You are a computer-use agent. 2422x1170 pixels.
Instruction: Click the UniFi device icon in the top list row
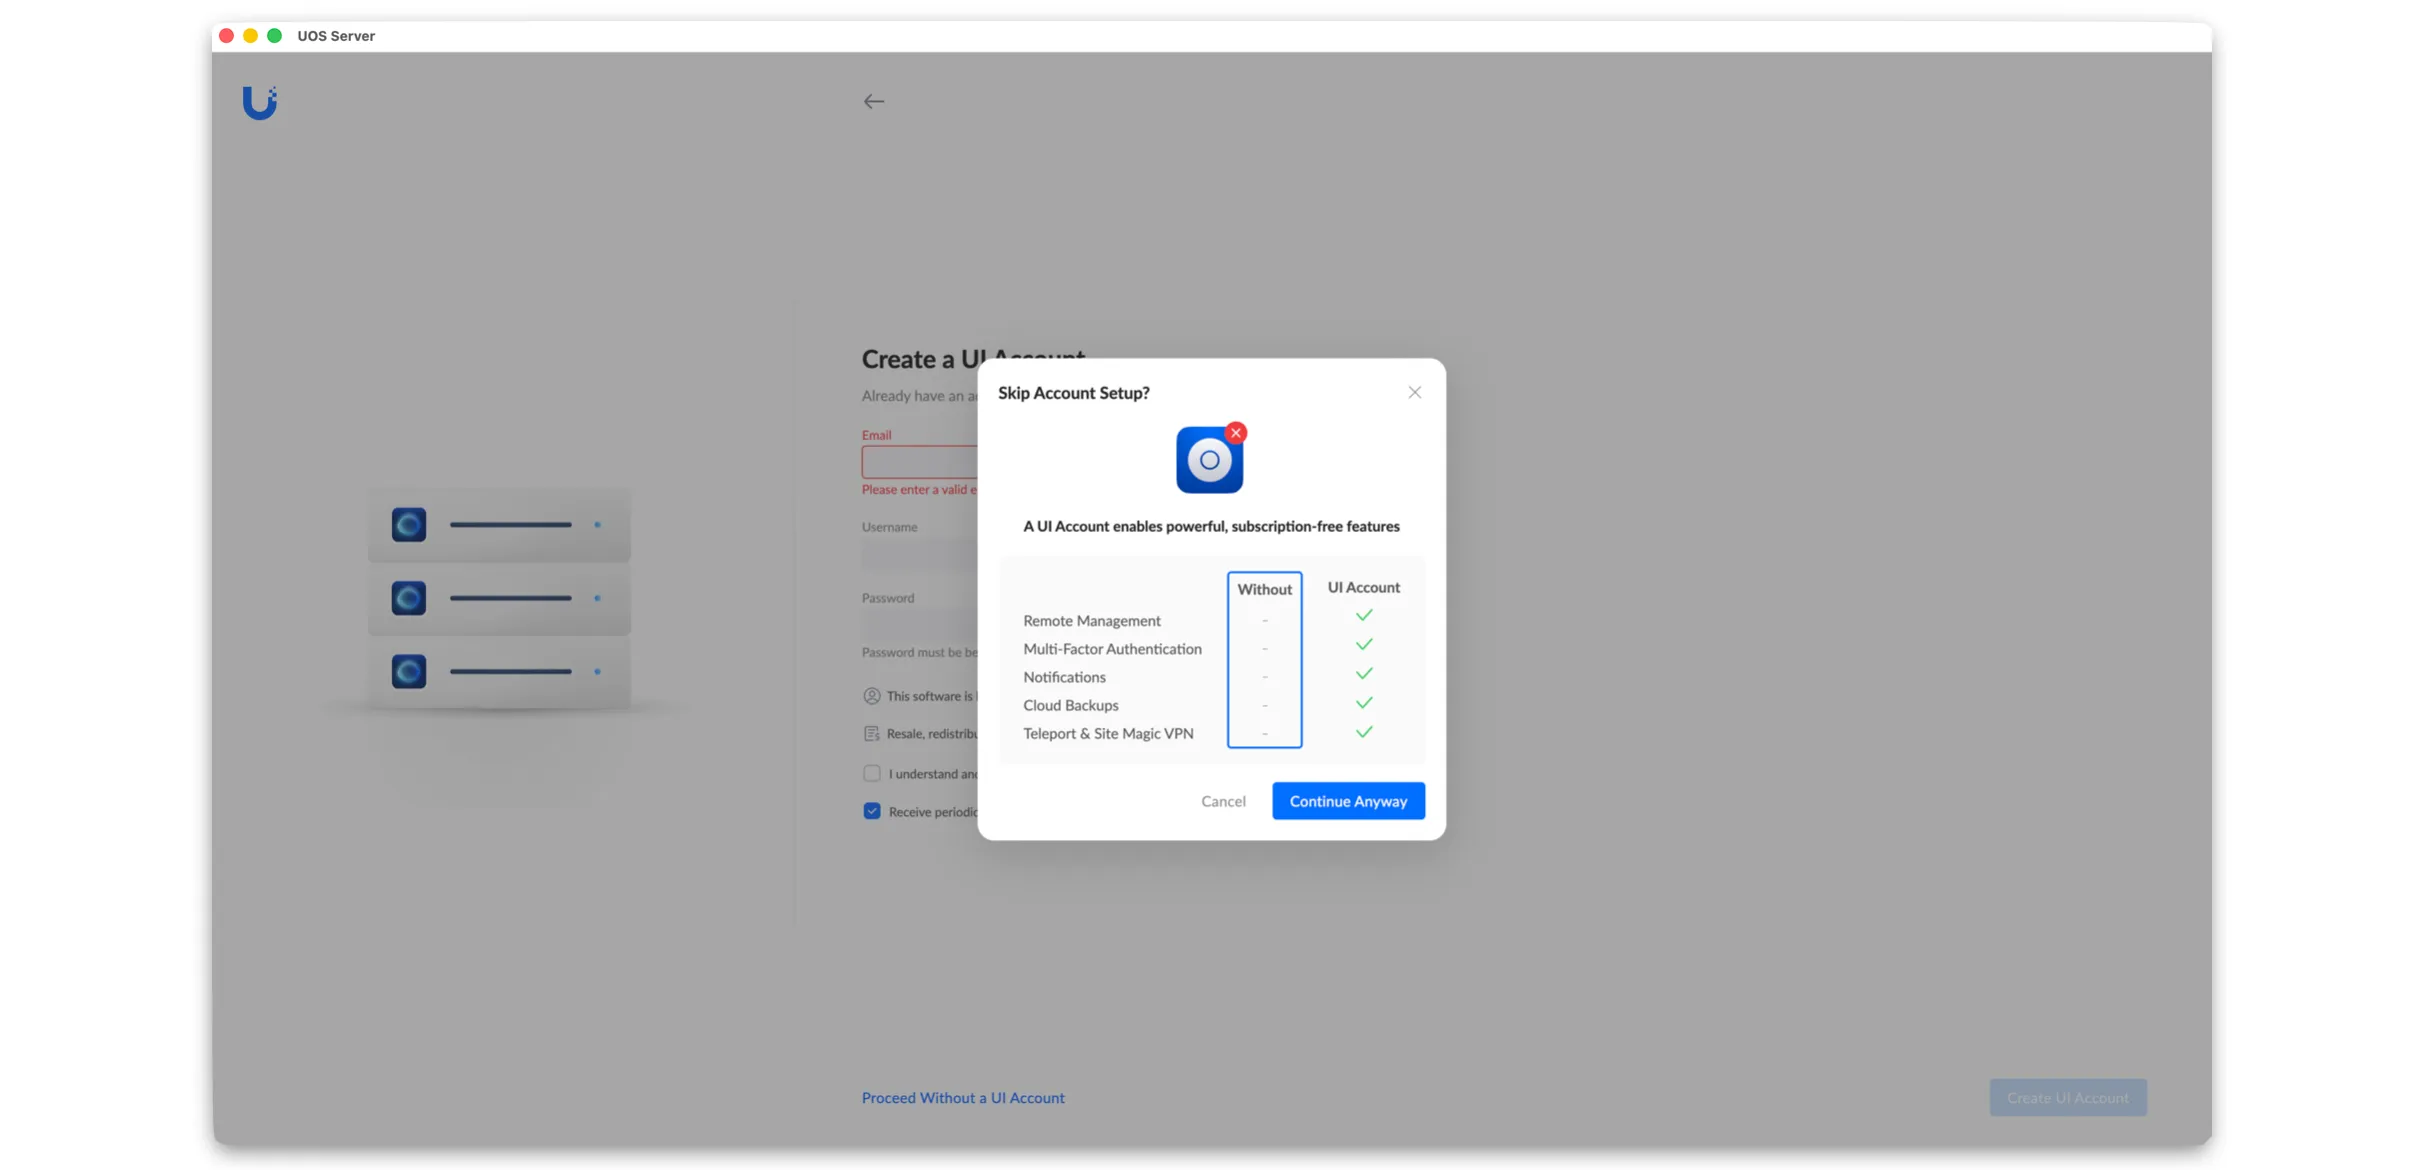(x=408, y=524)
